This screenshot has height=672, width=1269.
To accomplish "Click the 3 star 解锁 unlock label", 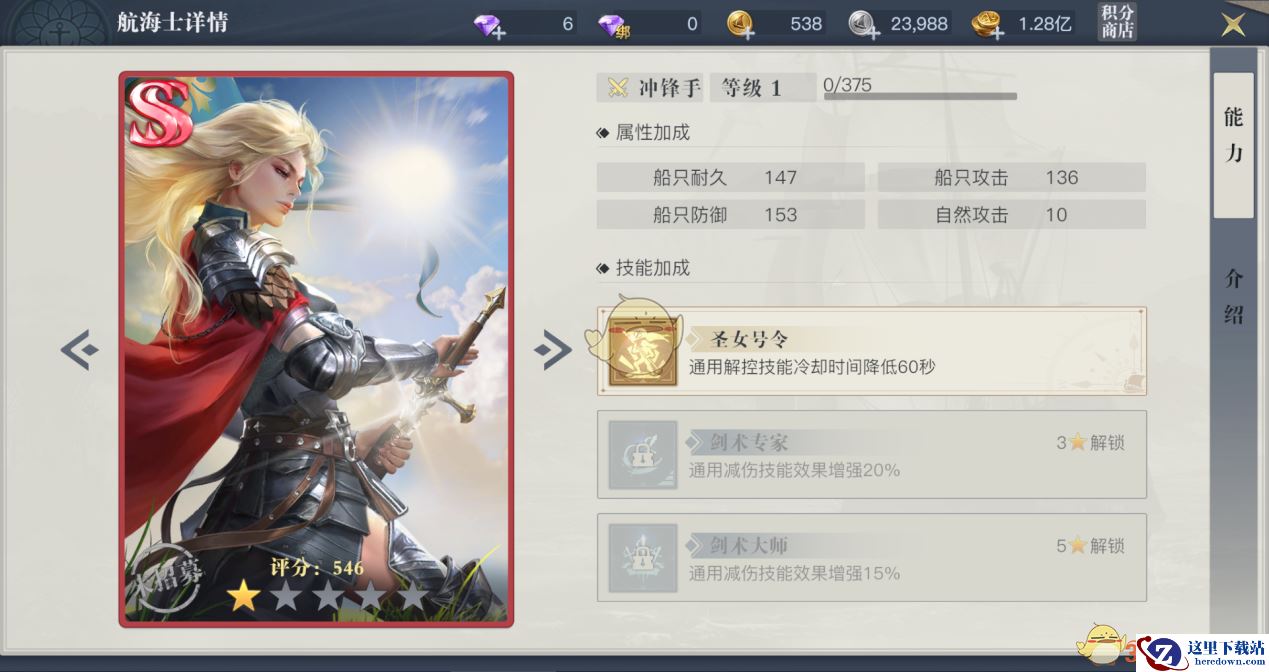I will (1090, 442).
